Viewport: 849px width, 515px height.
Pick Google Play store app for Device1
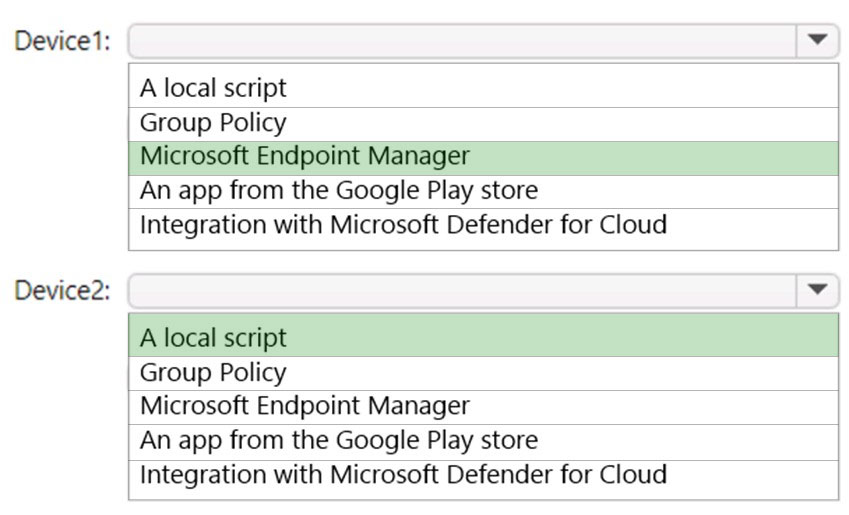tap(483, 192)
